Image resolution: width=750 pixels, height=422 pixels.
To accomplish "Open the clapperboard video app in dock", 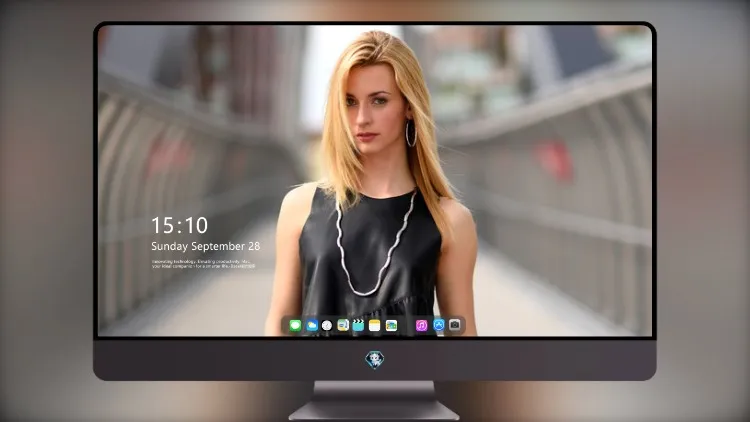I will [358, 325].
